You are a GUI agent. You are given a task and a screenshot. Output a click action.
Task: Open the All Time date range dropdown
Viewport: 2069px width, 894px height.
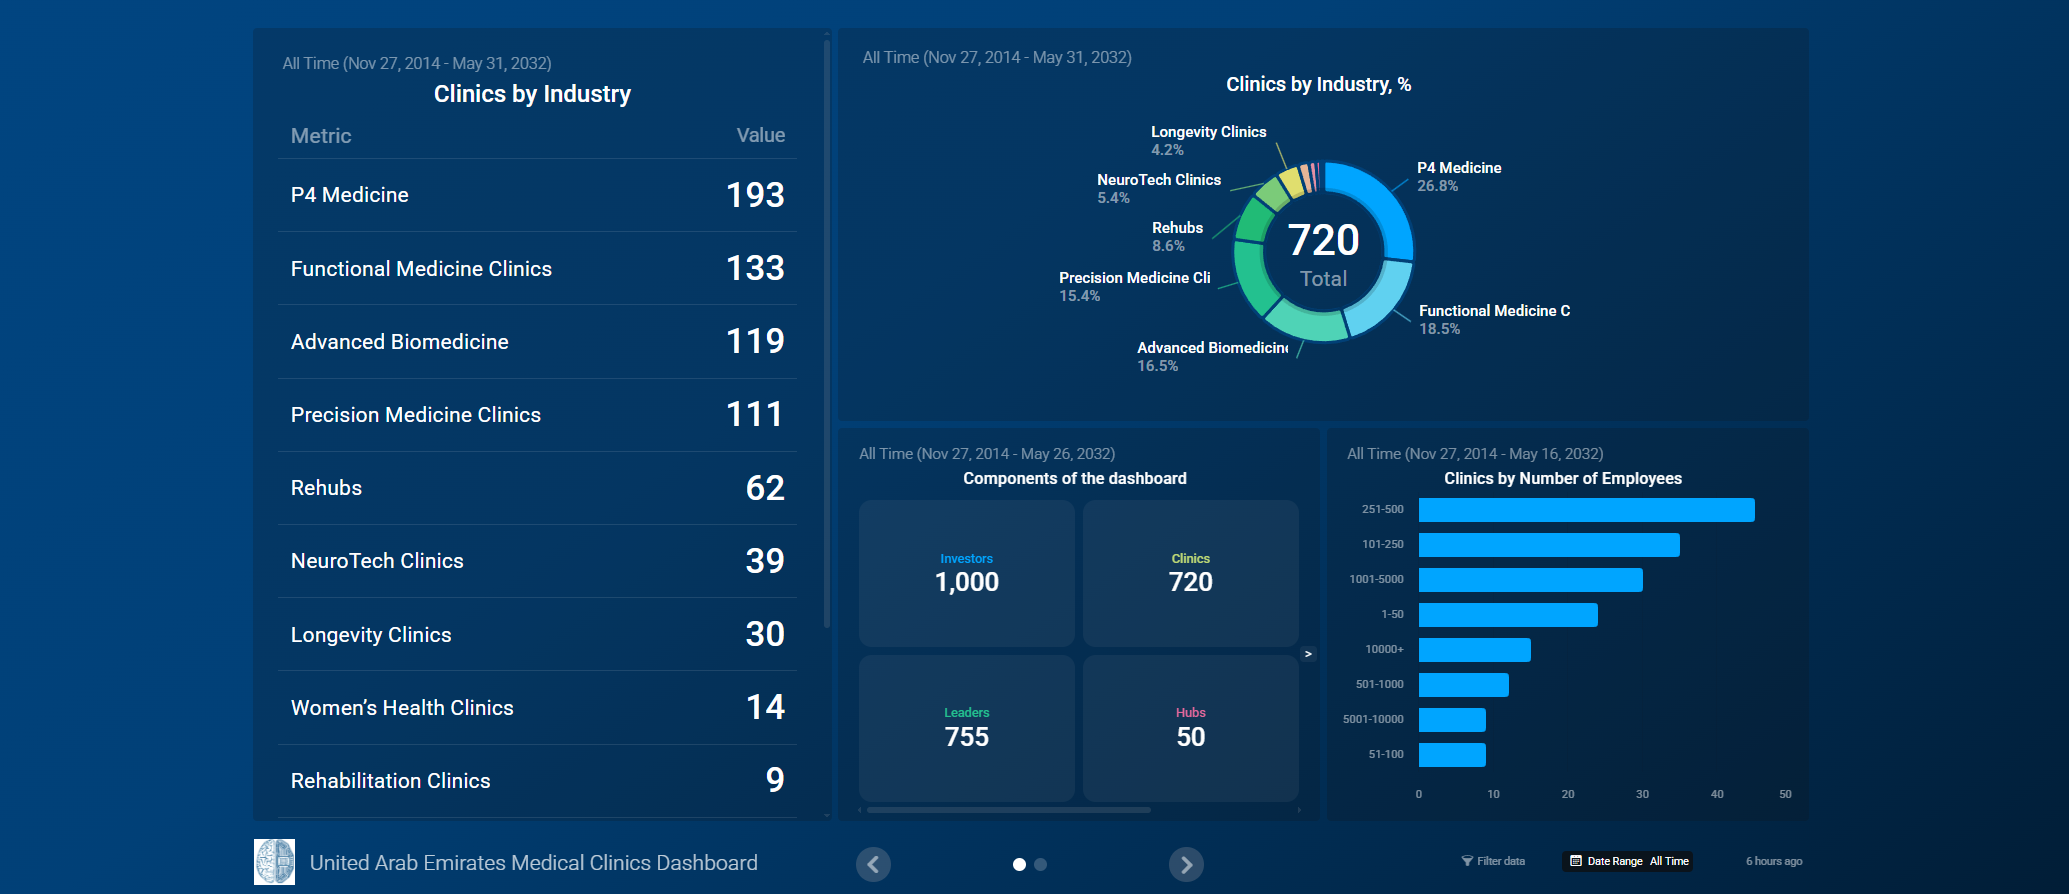coord(1669,861)
